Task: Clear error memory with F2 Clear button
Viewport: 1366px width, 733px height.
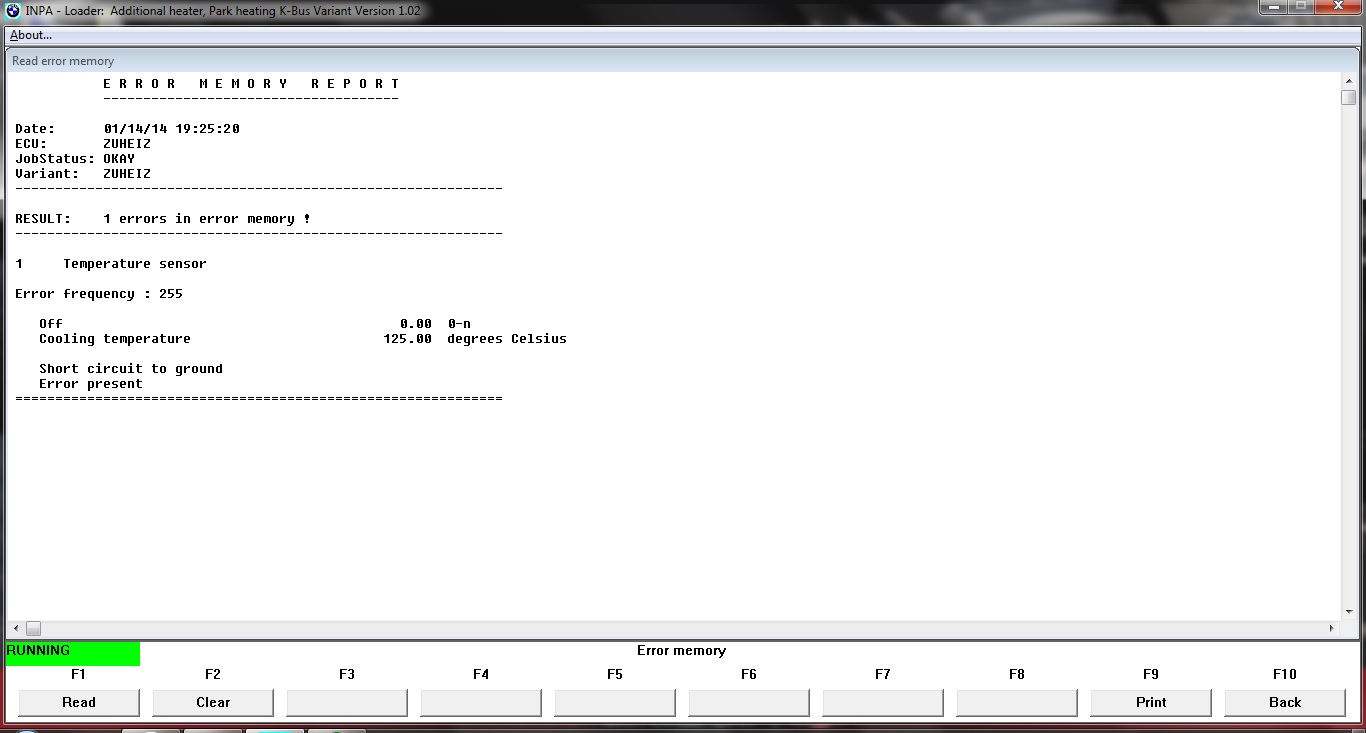Action: 213,702
